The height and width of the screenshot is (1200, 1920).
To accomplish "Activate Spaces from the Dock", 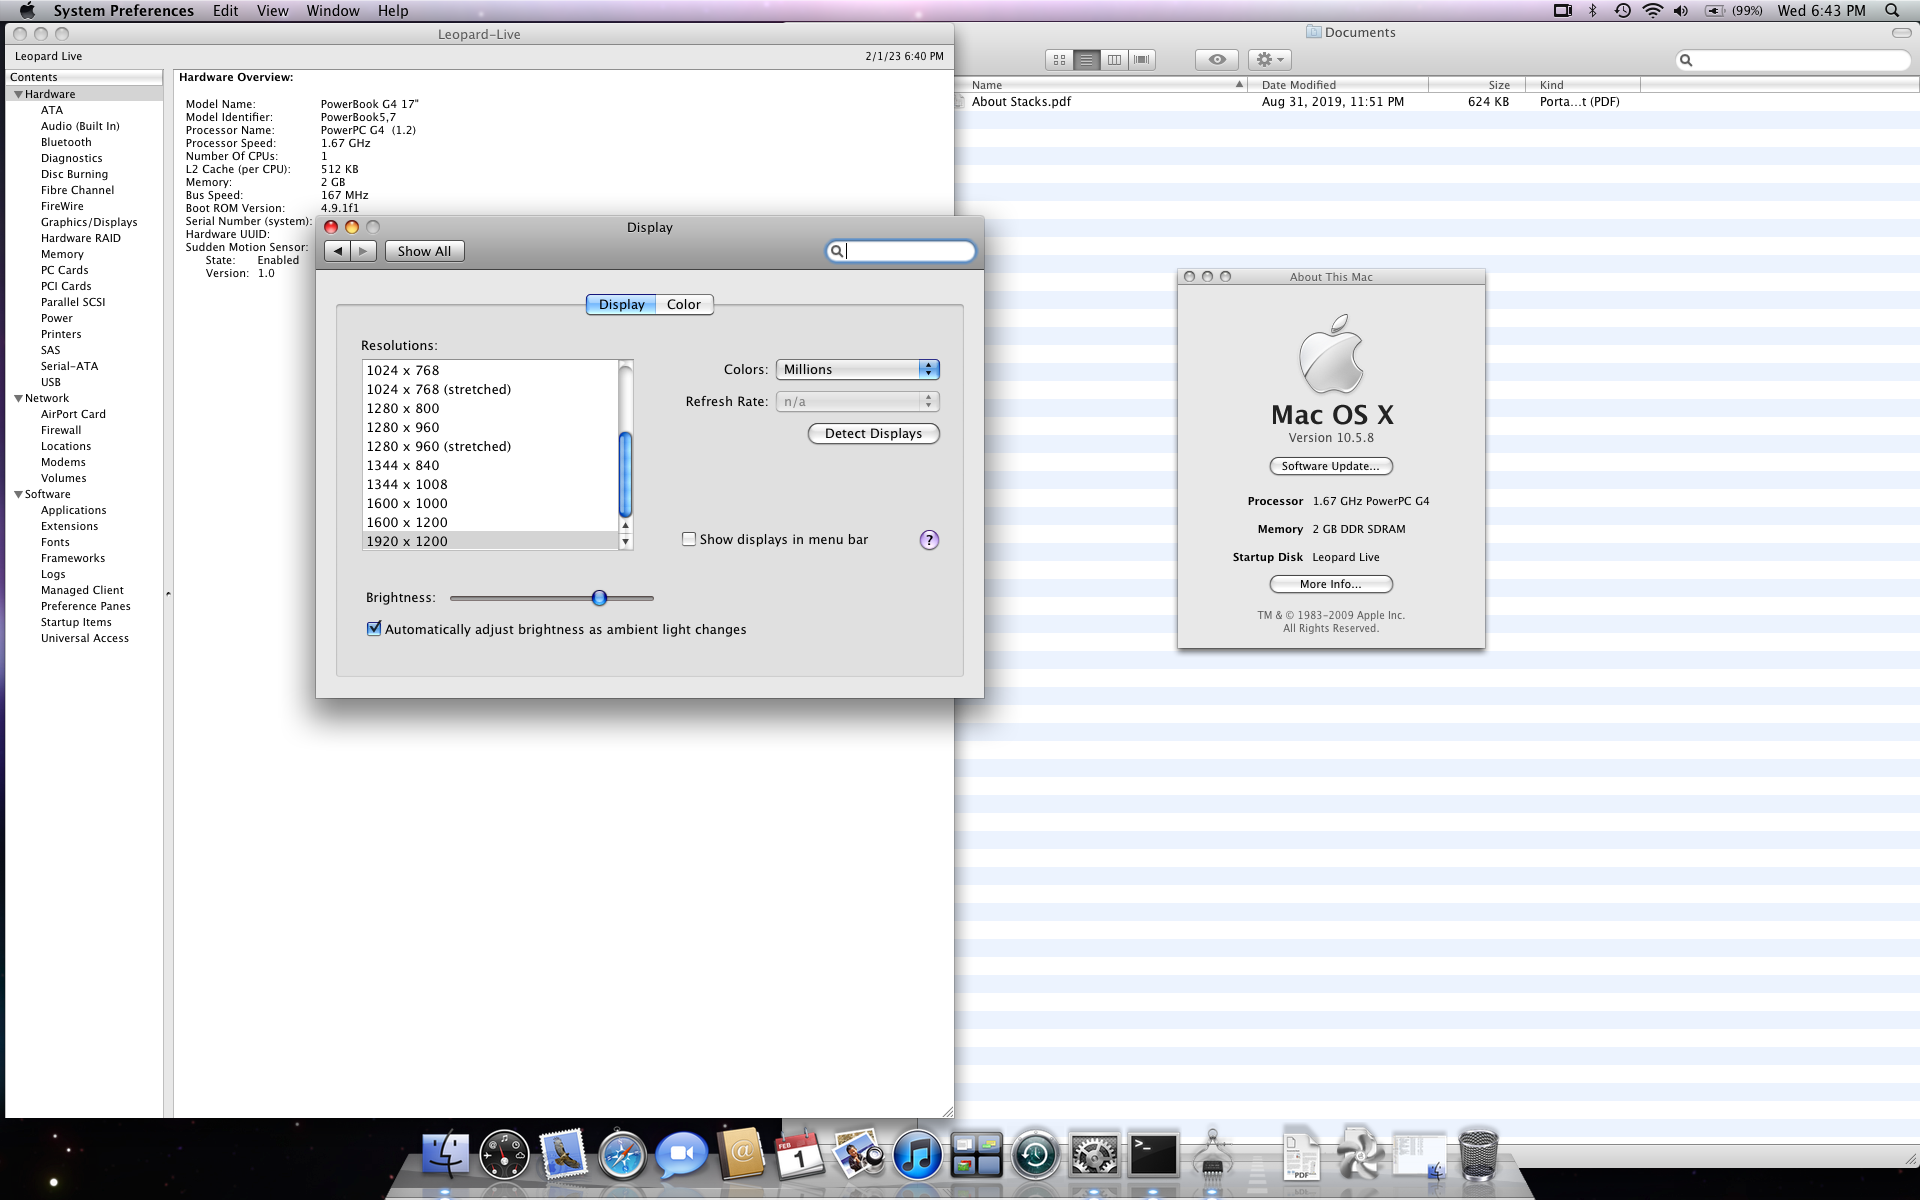I will 976,1155.
